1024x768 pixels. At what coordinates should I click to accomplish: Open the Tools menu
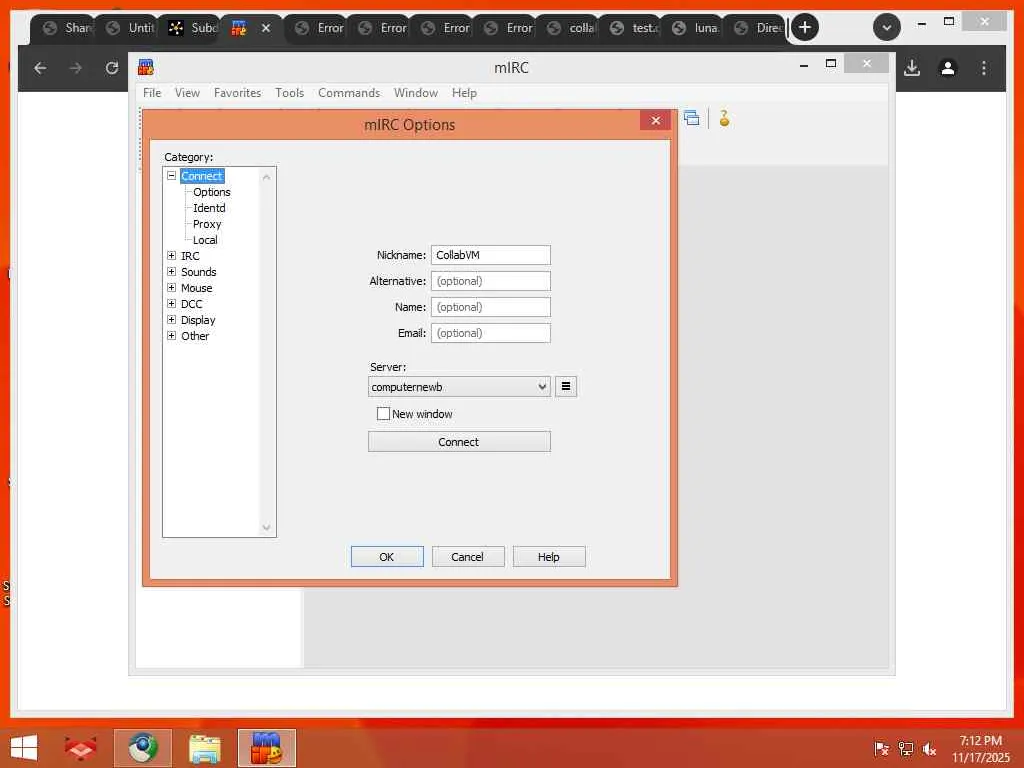[x=289, y=93]
